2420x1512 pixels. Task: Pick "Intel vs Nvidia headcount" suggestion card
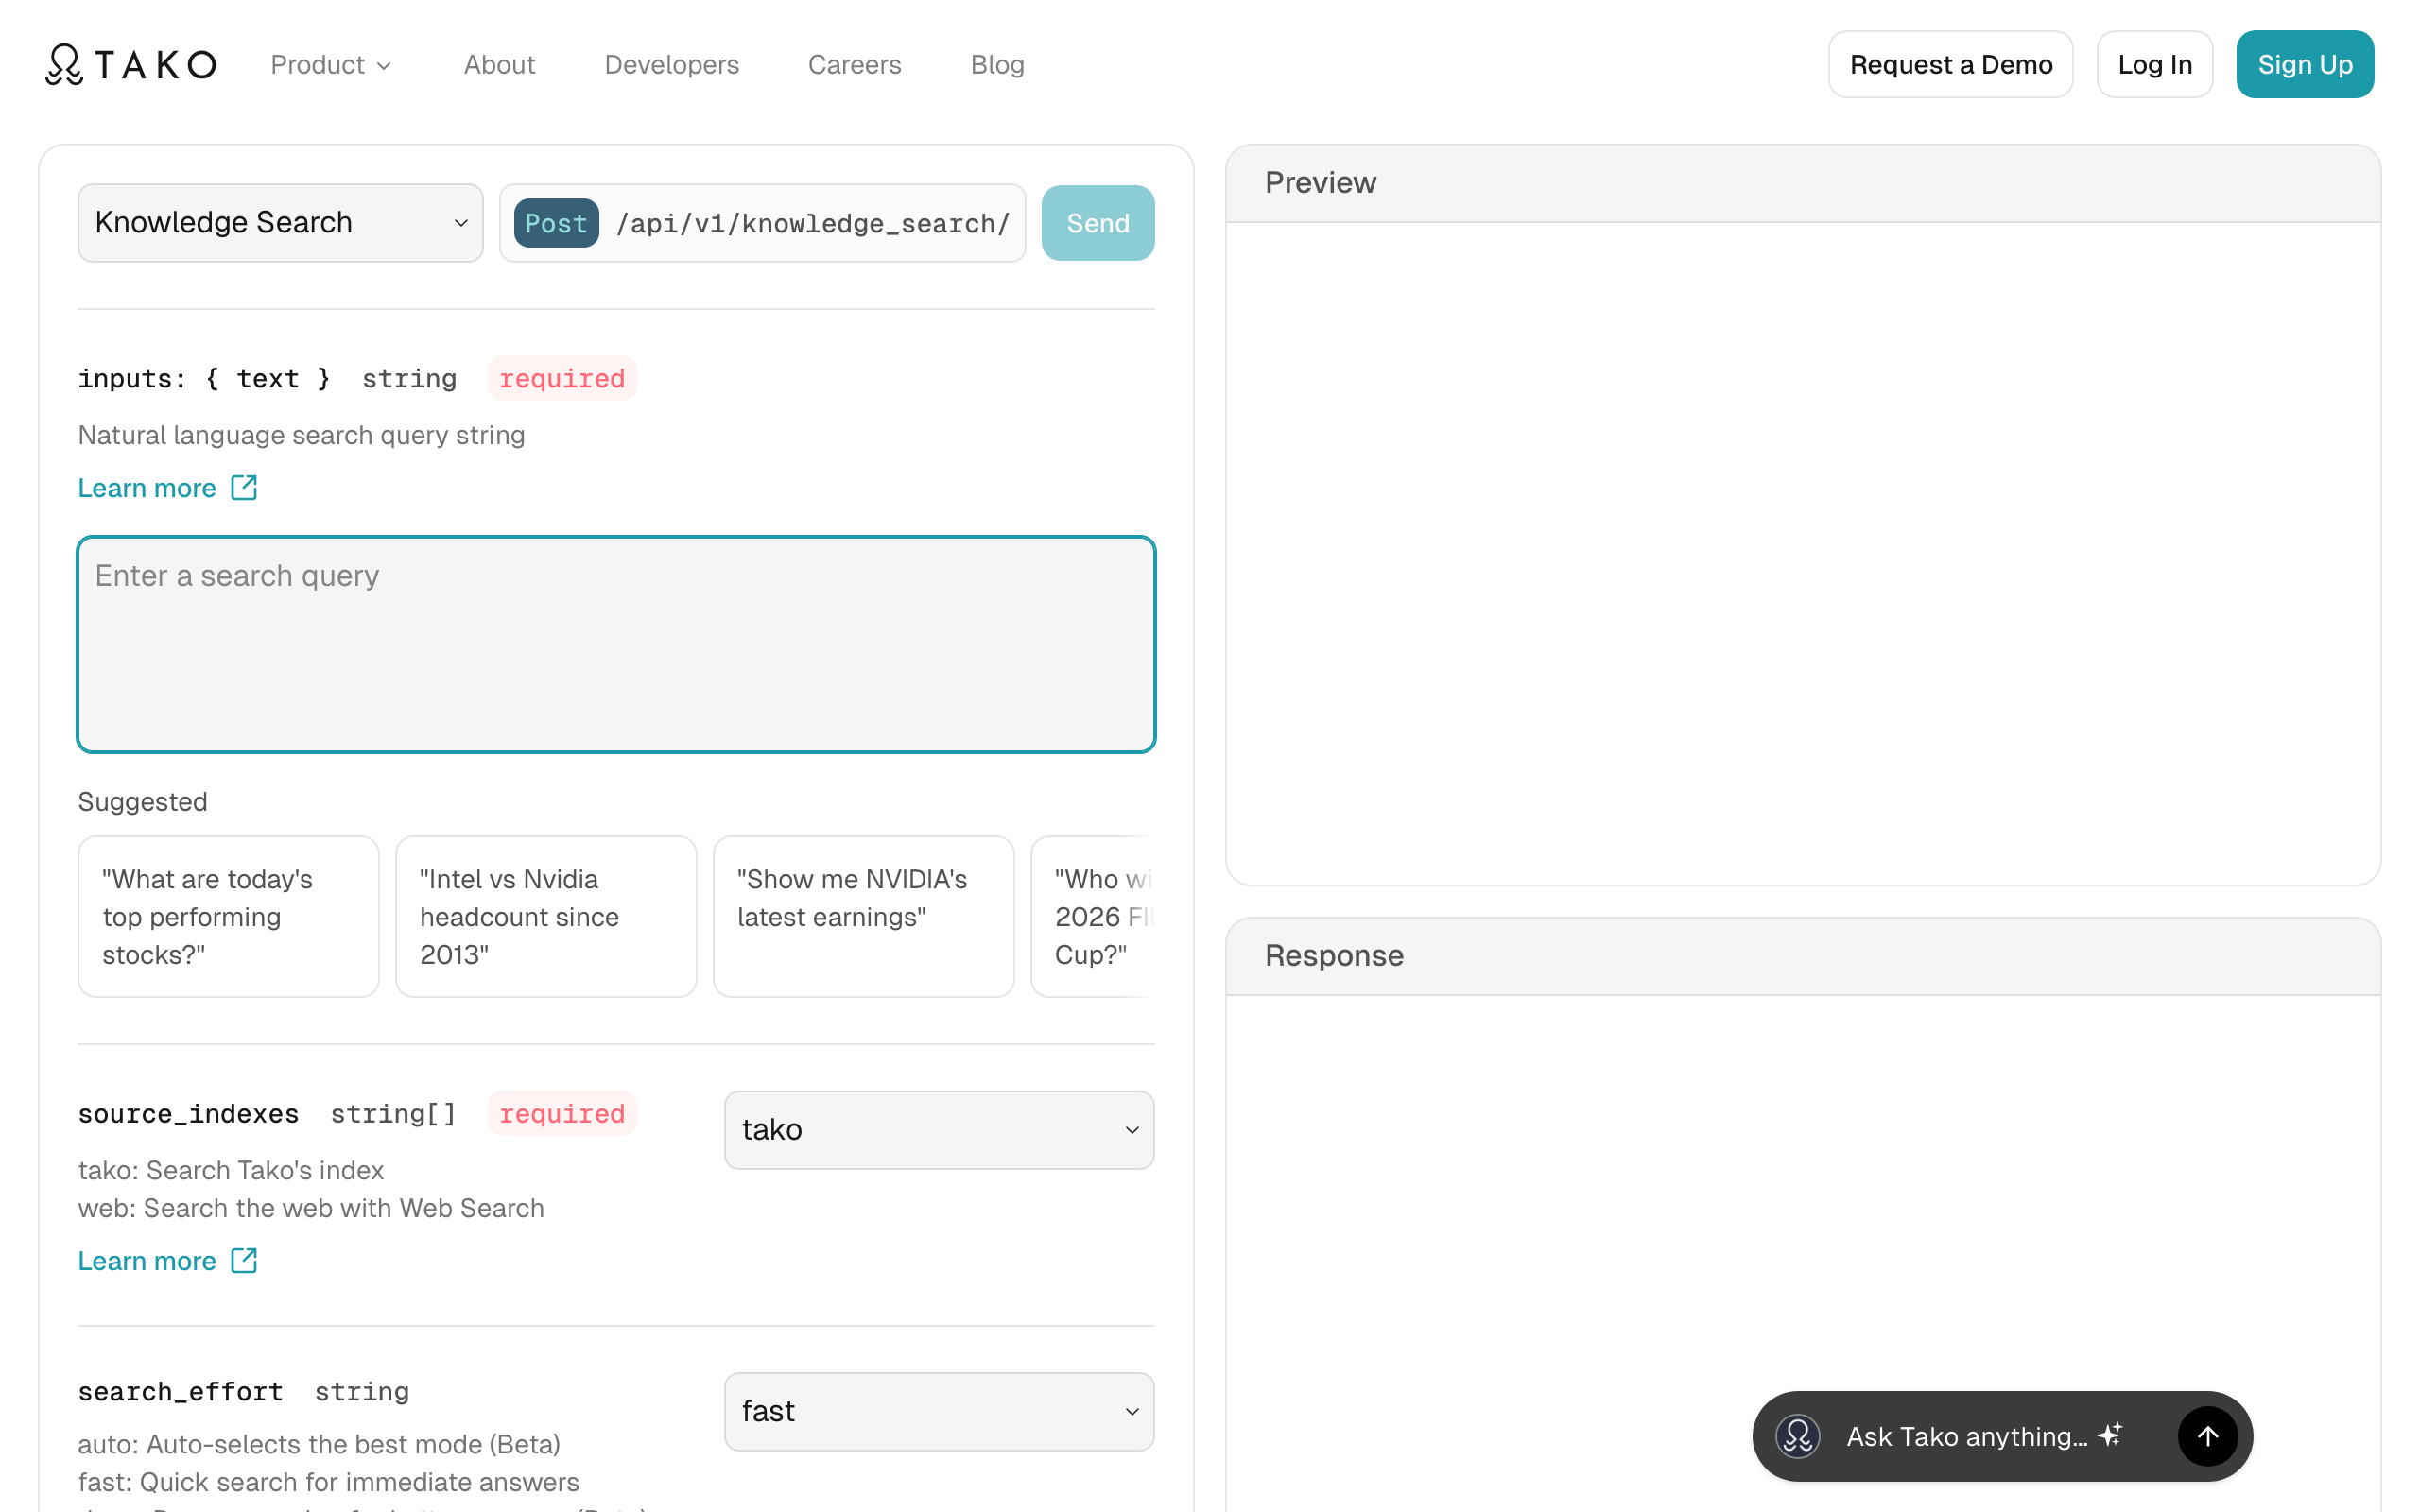pos(546,916)
